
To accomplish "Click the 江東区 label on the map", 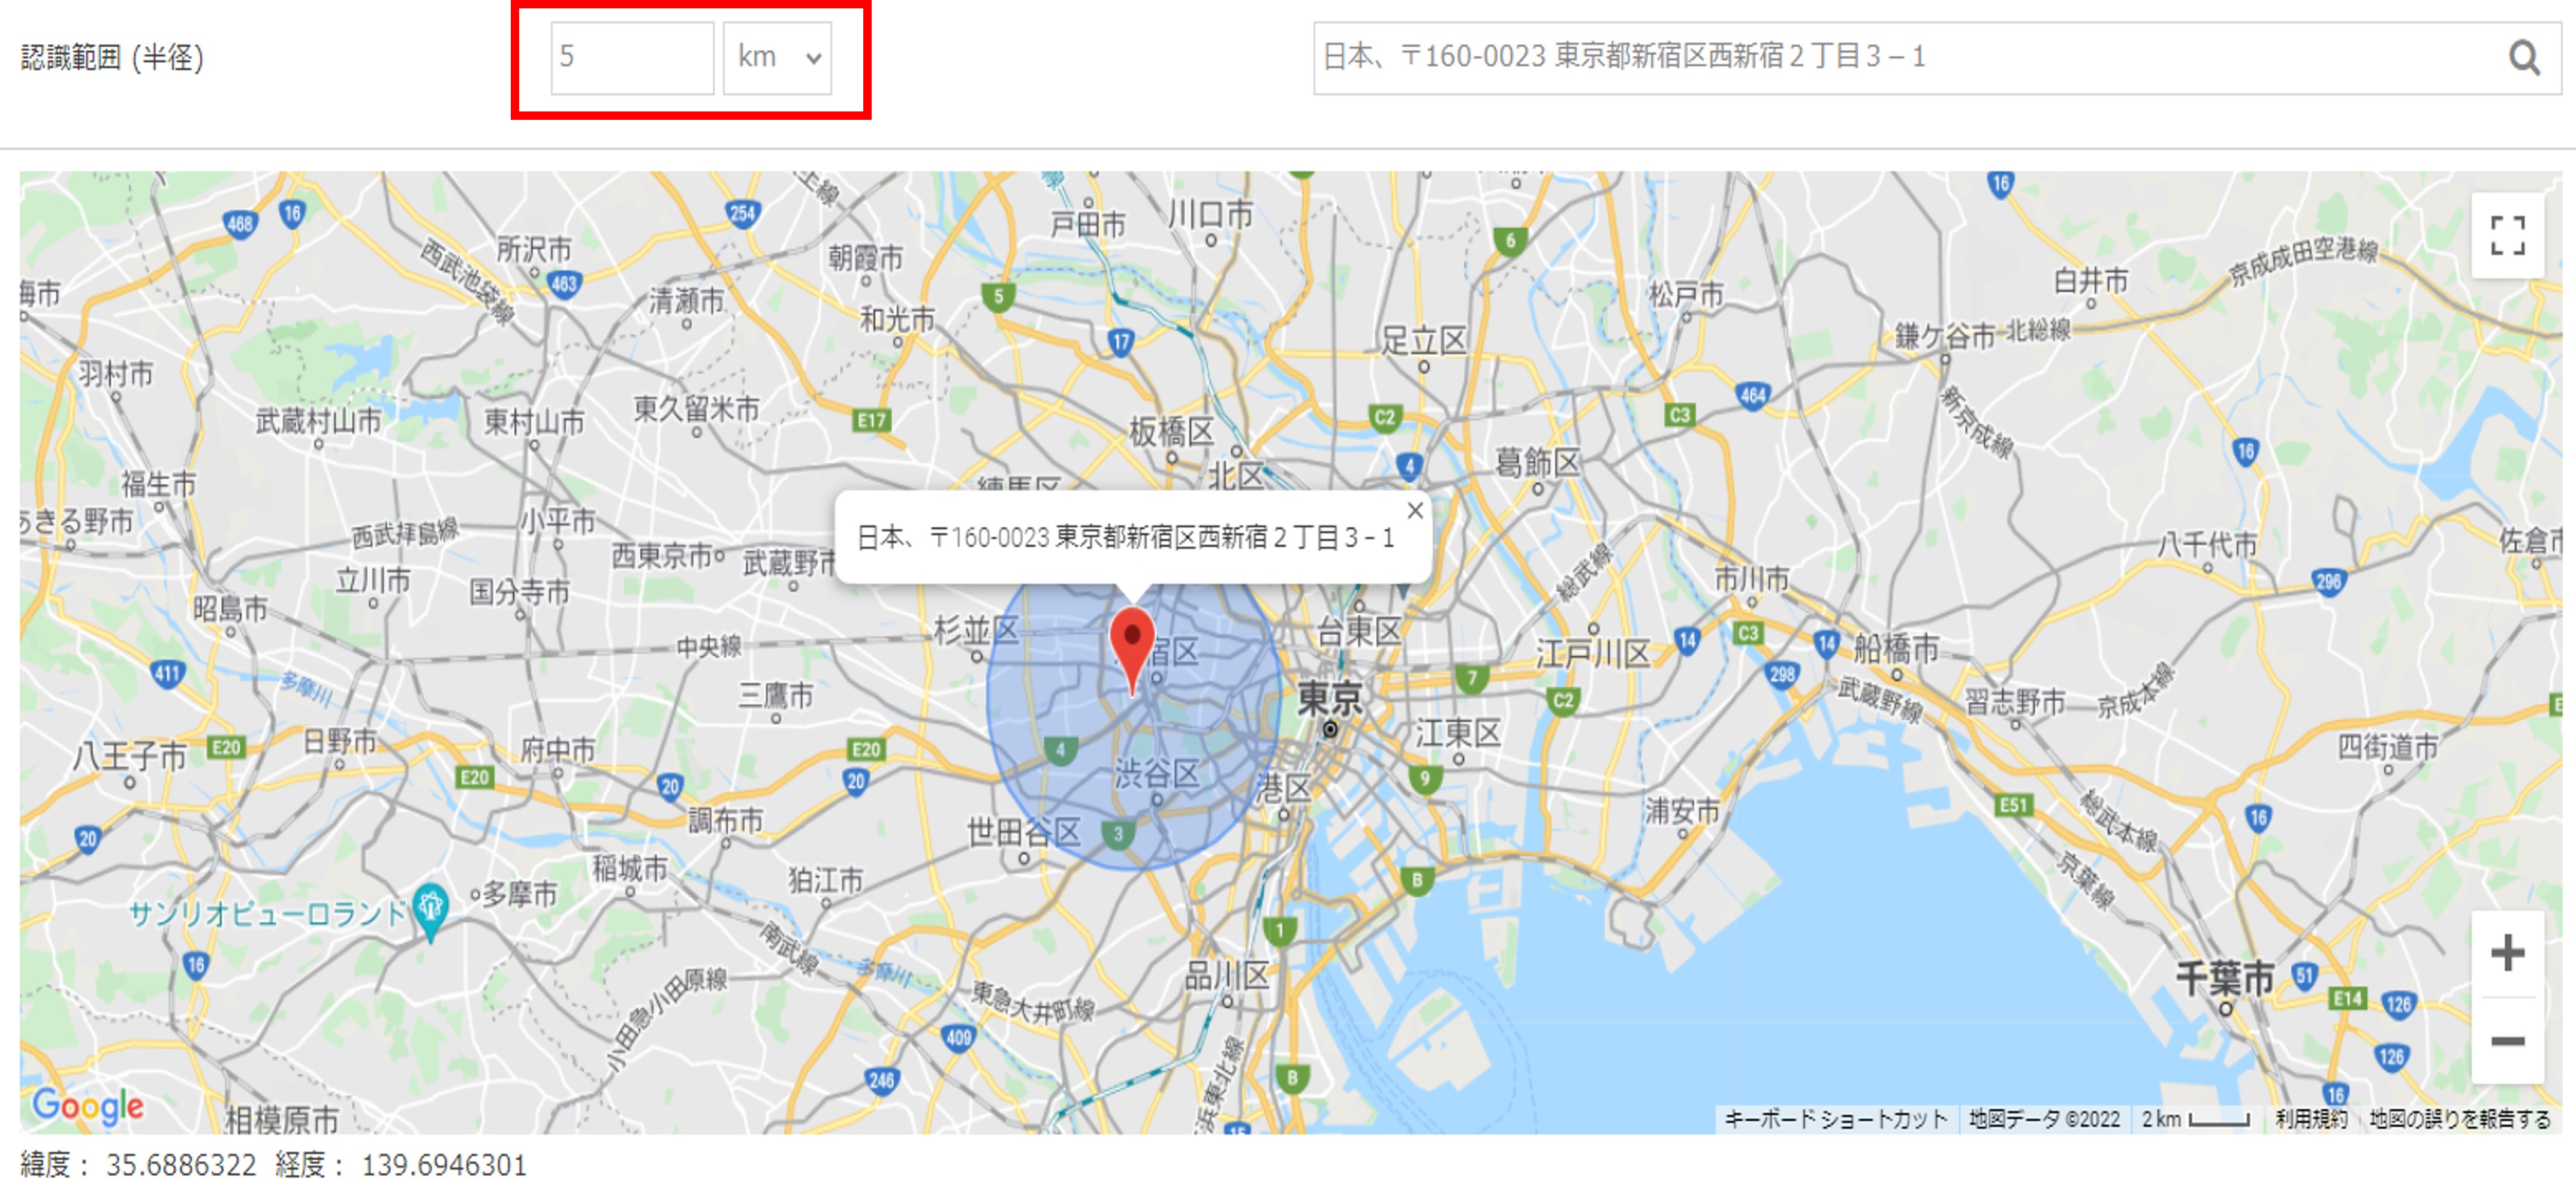I will pos(1458,734).
